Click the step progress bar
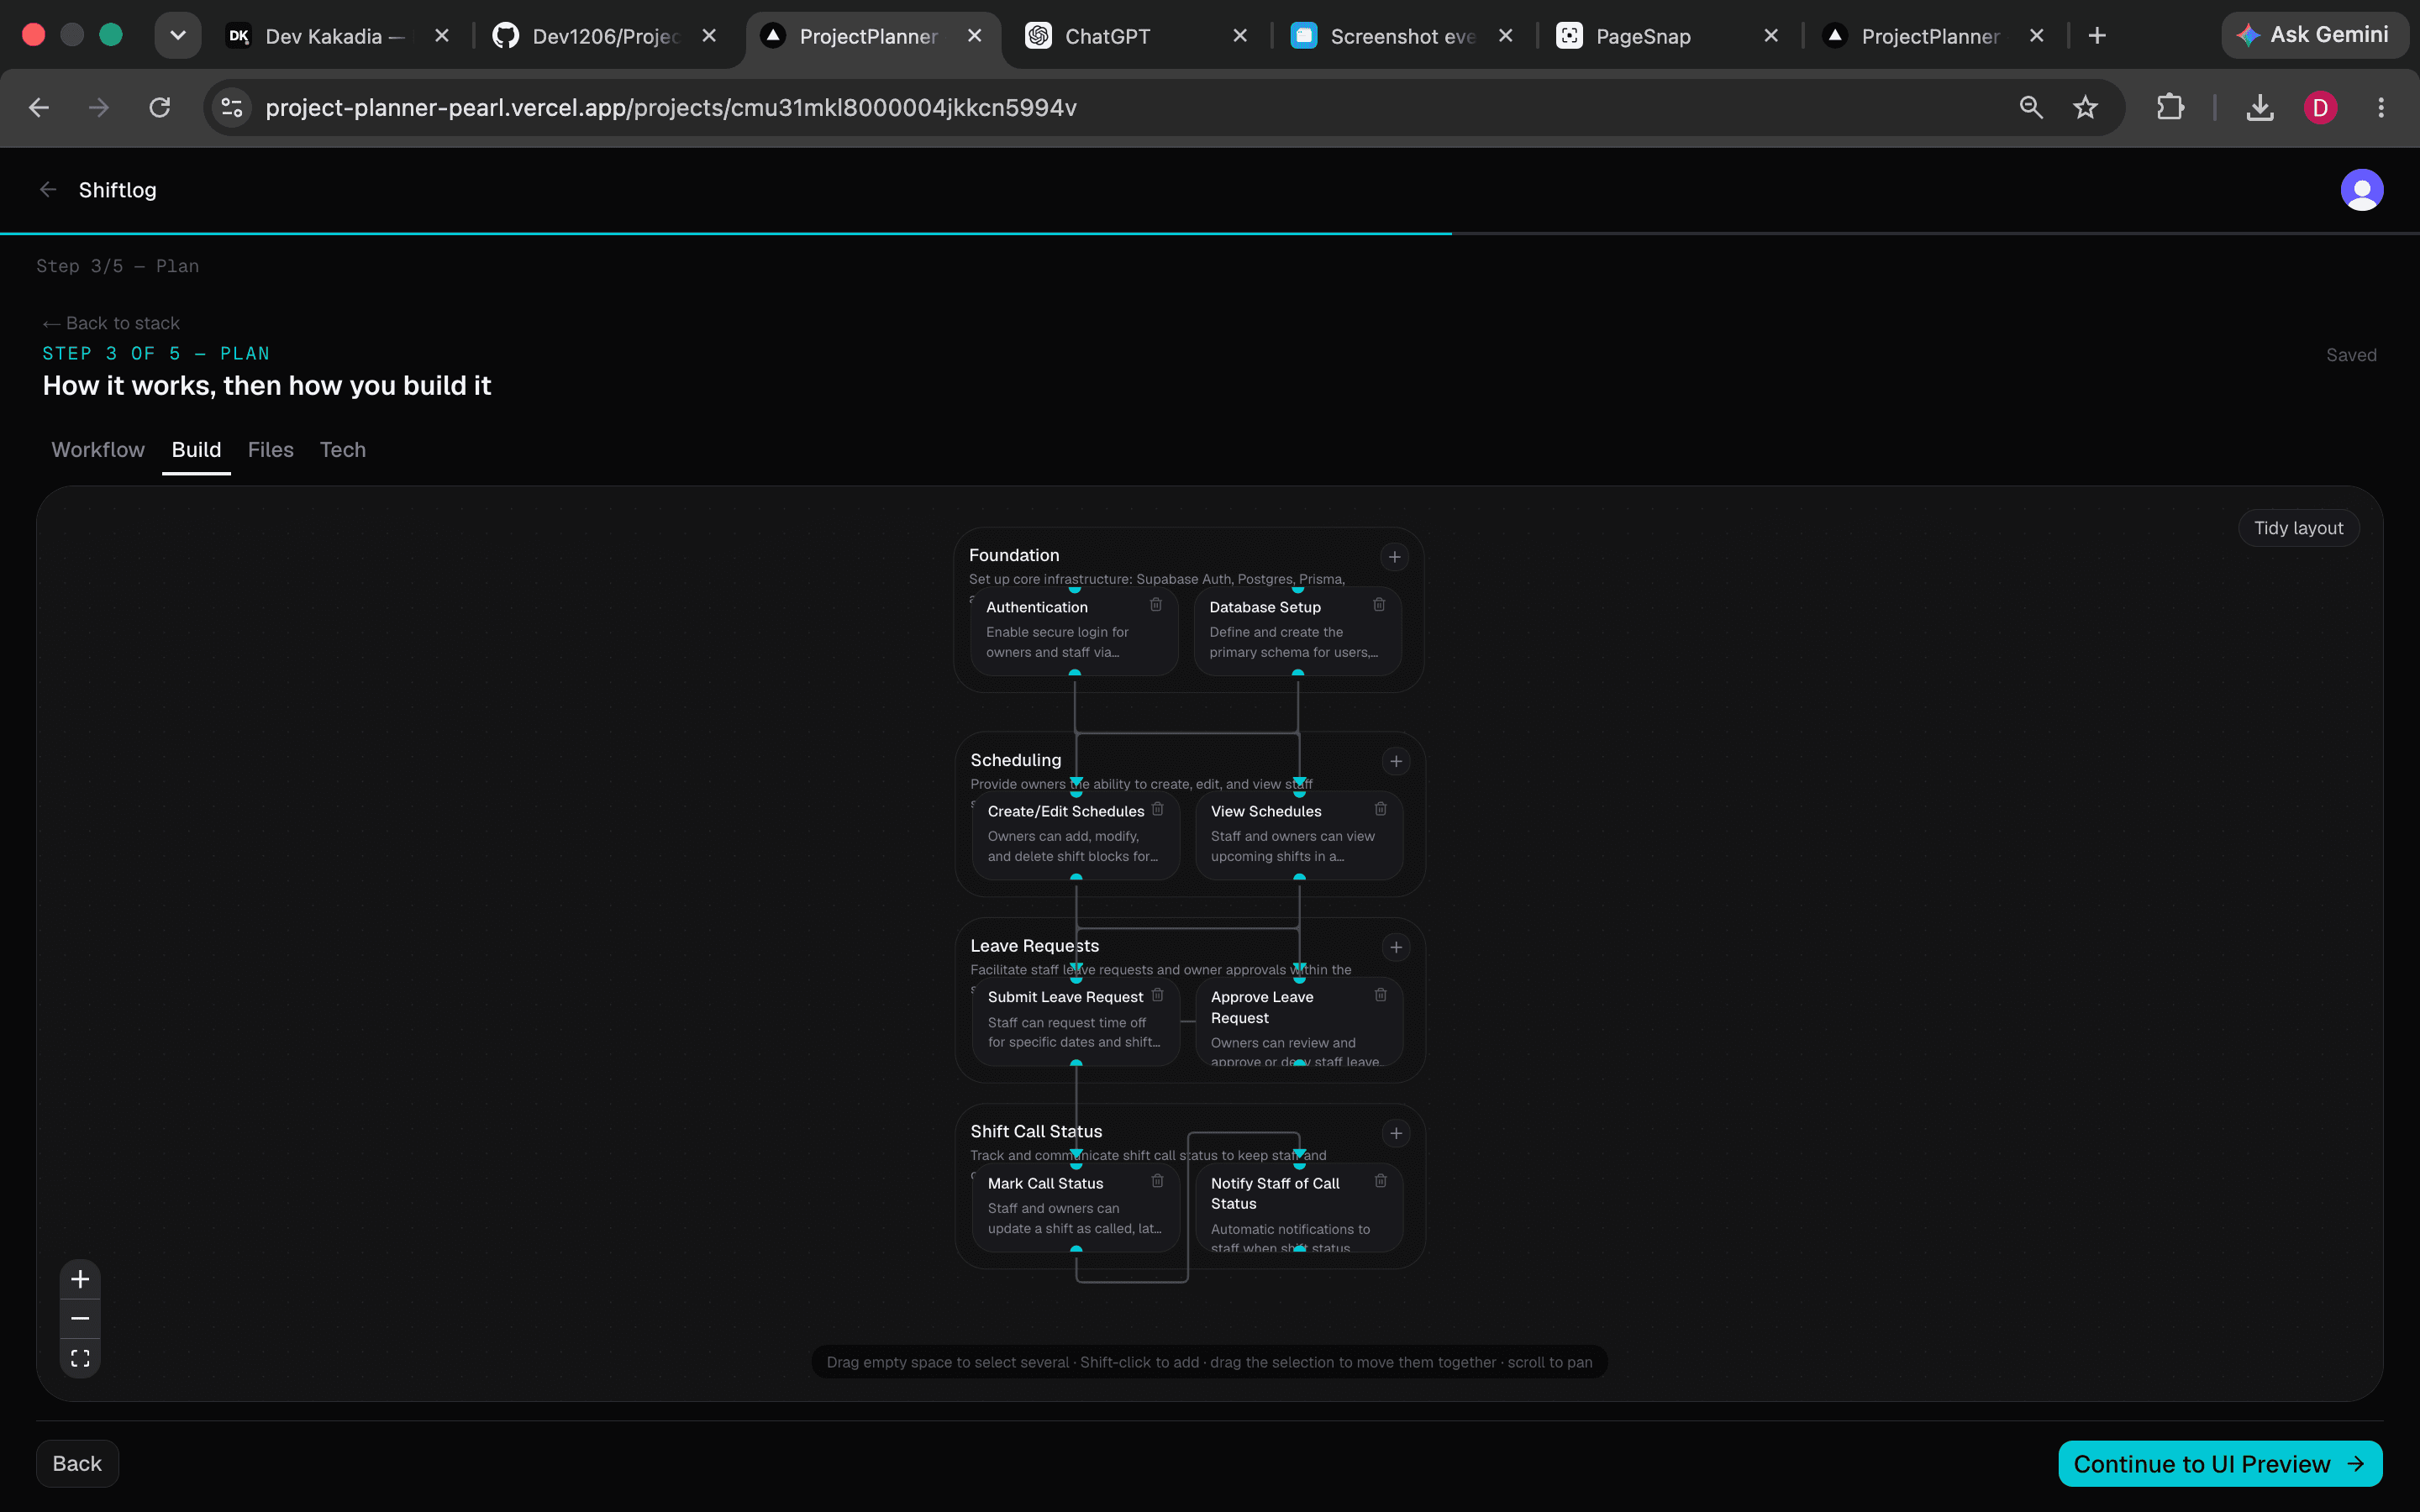Image resolution: width=2420 pixels, height=1512 pixels. (x=1210, y=233)
